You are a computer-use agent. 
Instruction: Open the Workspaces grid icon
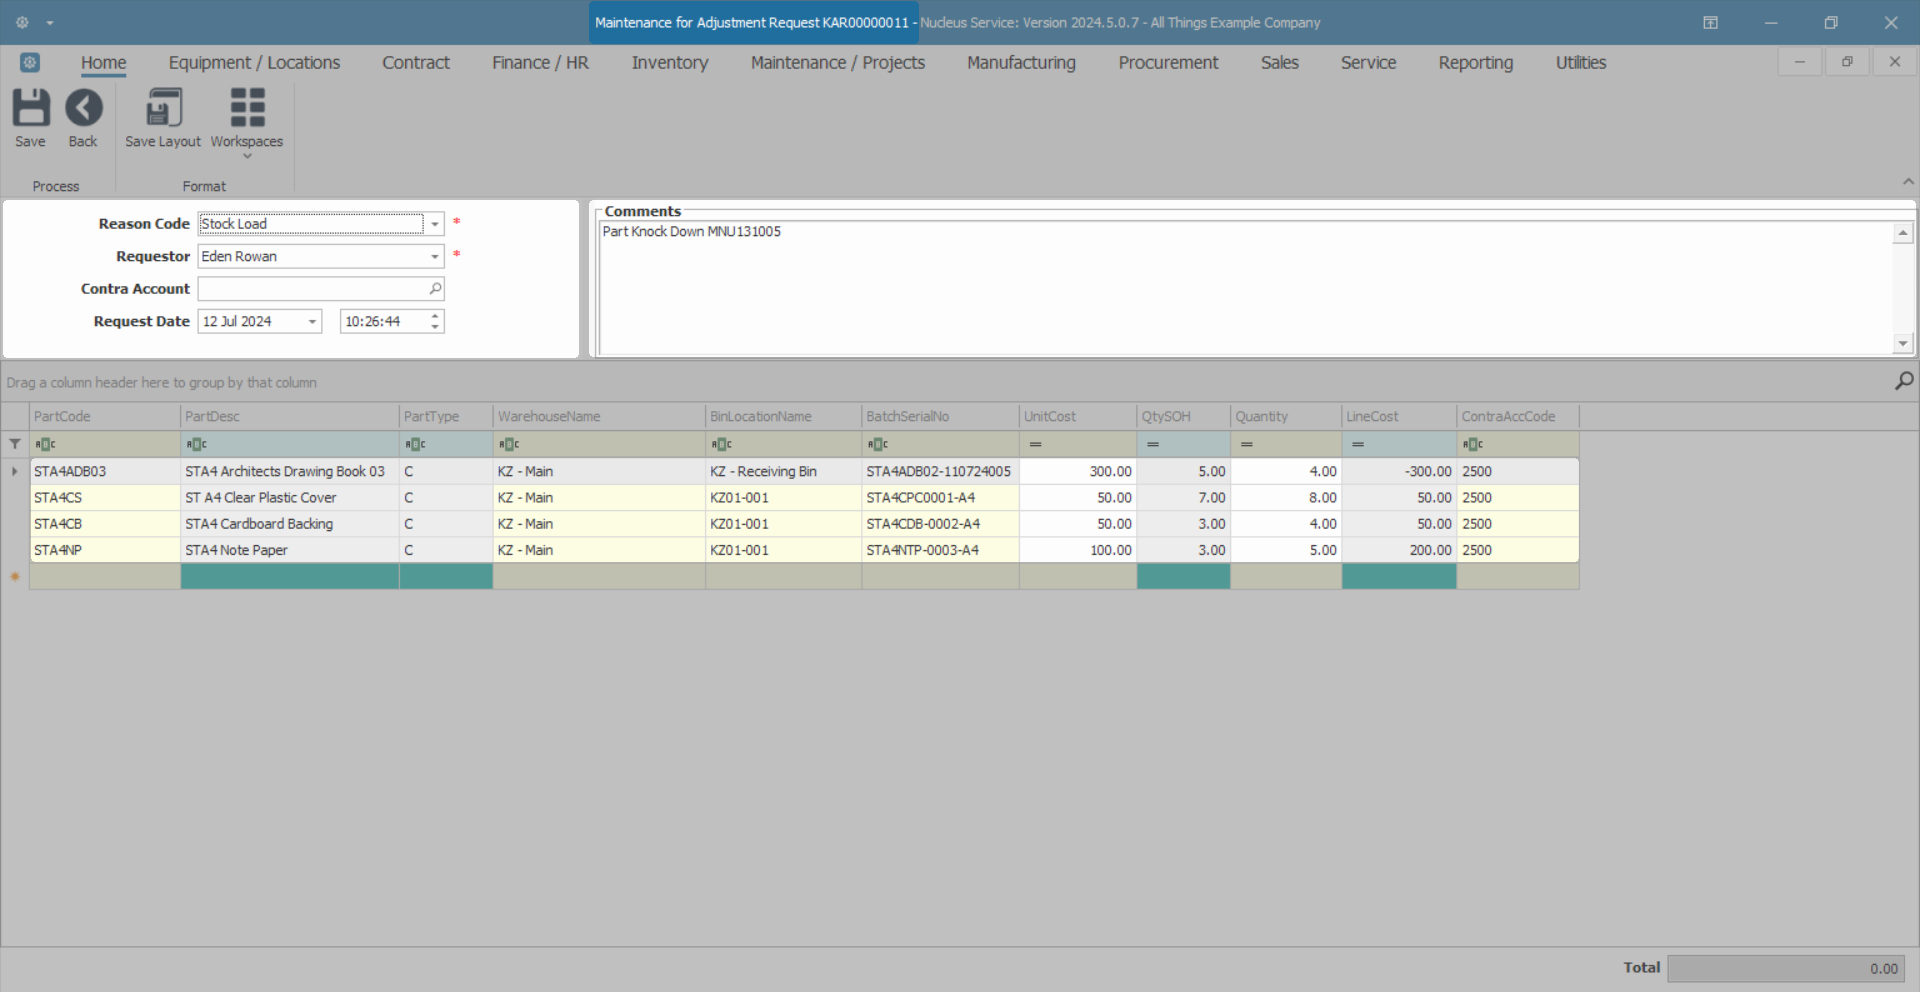[x=247, y=108]
